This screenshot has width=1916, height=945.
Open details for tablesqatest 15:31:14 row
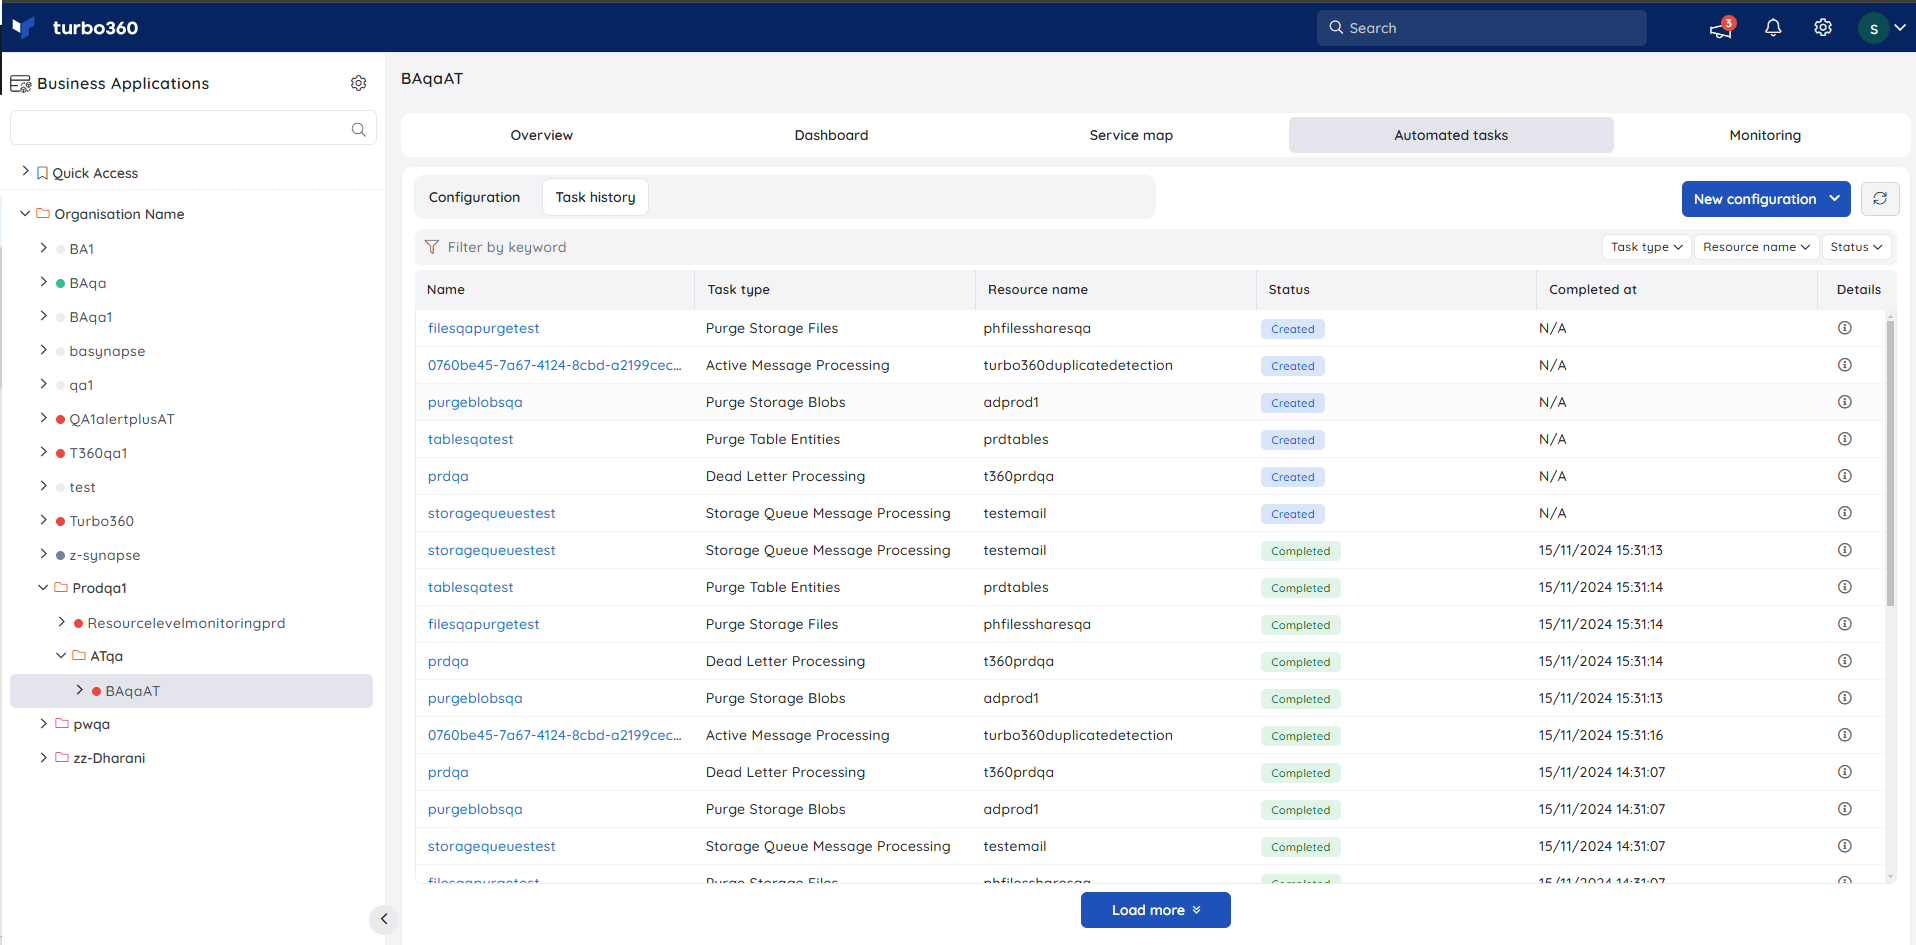click(1845, 587)
